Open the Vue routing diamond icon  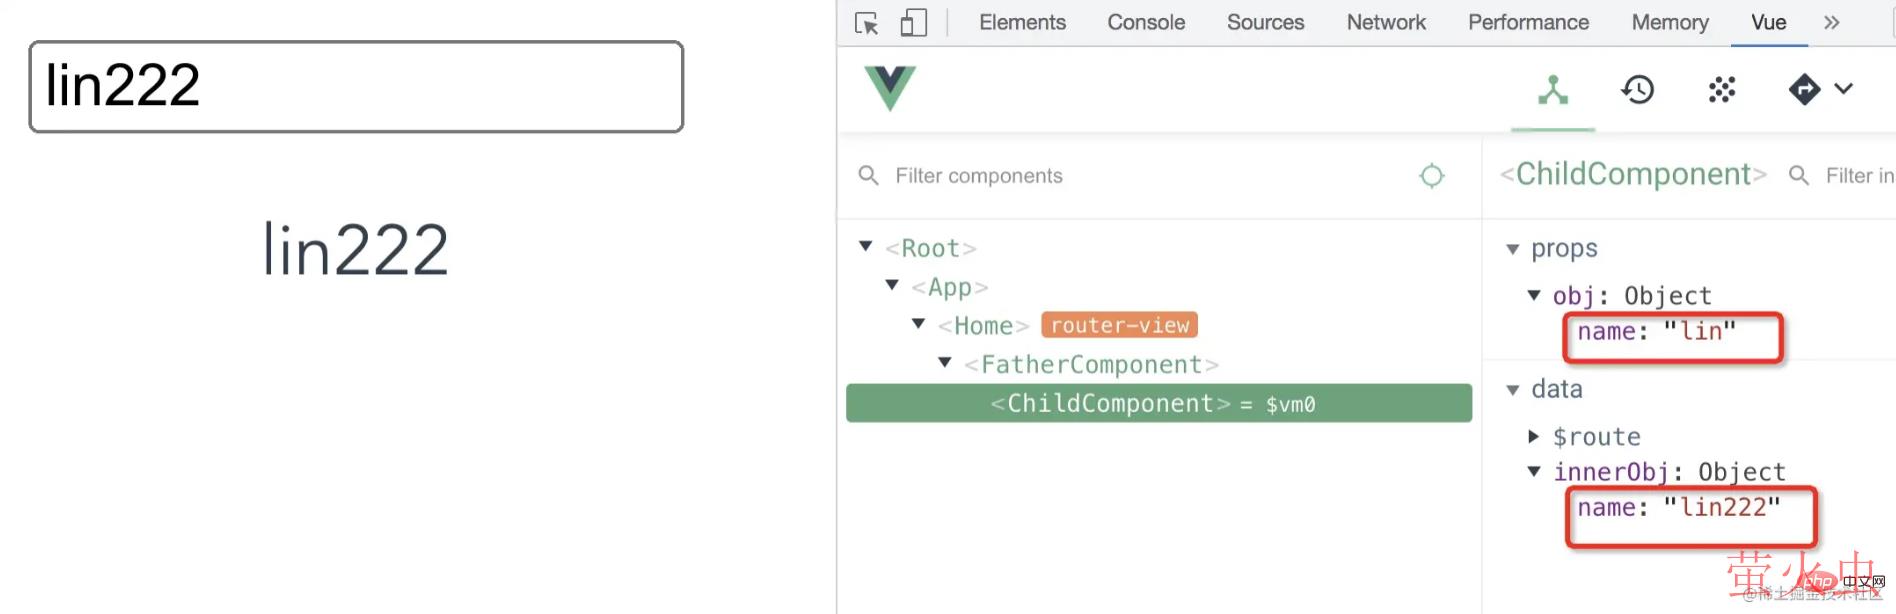pyautogui.click(x=1804, y=90)
